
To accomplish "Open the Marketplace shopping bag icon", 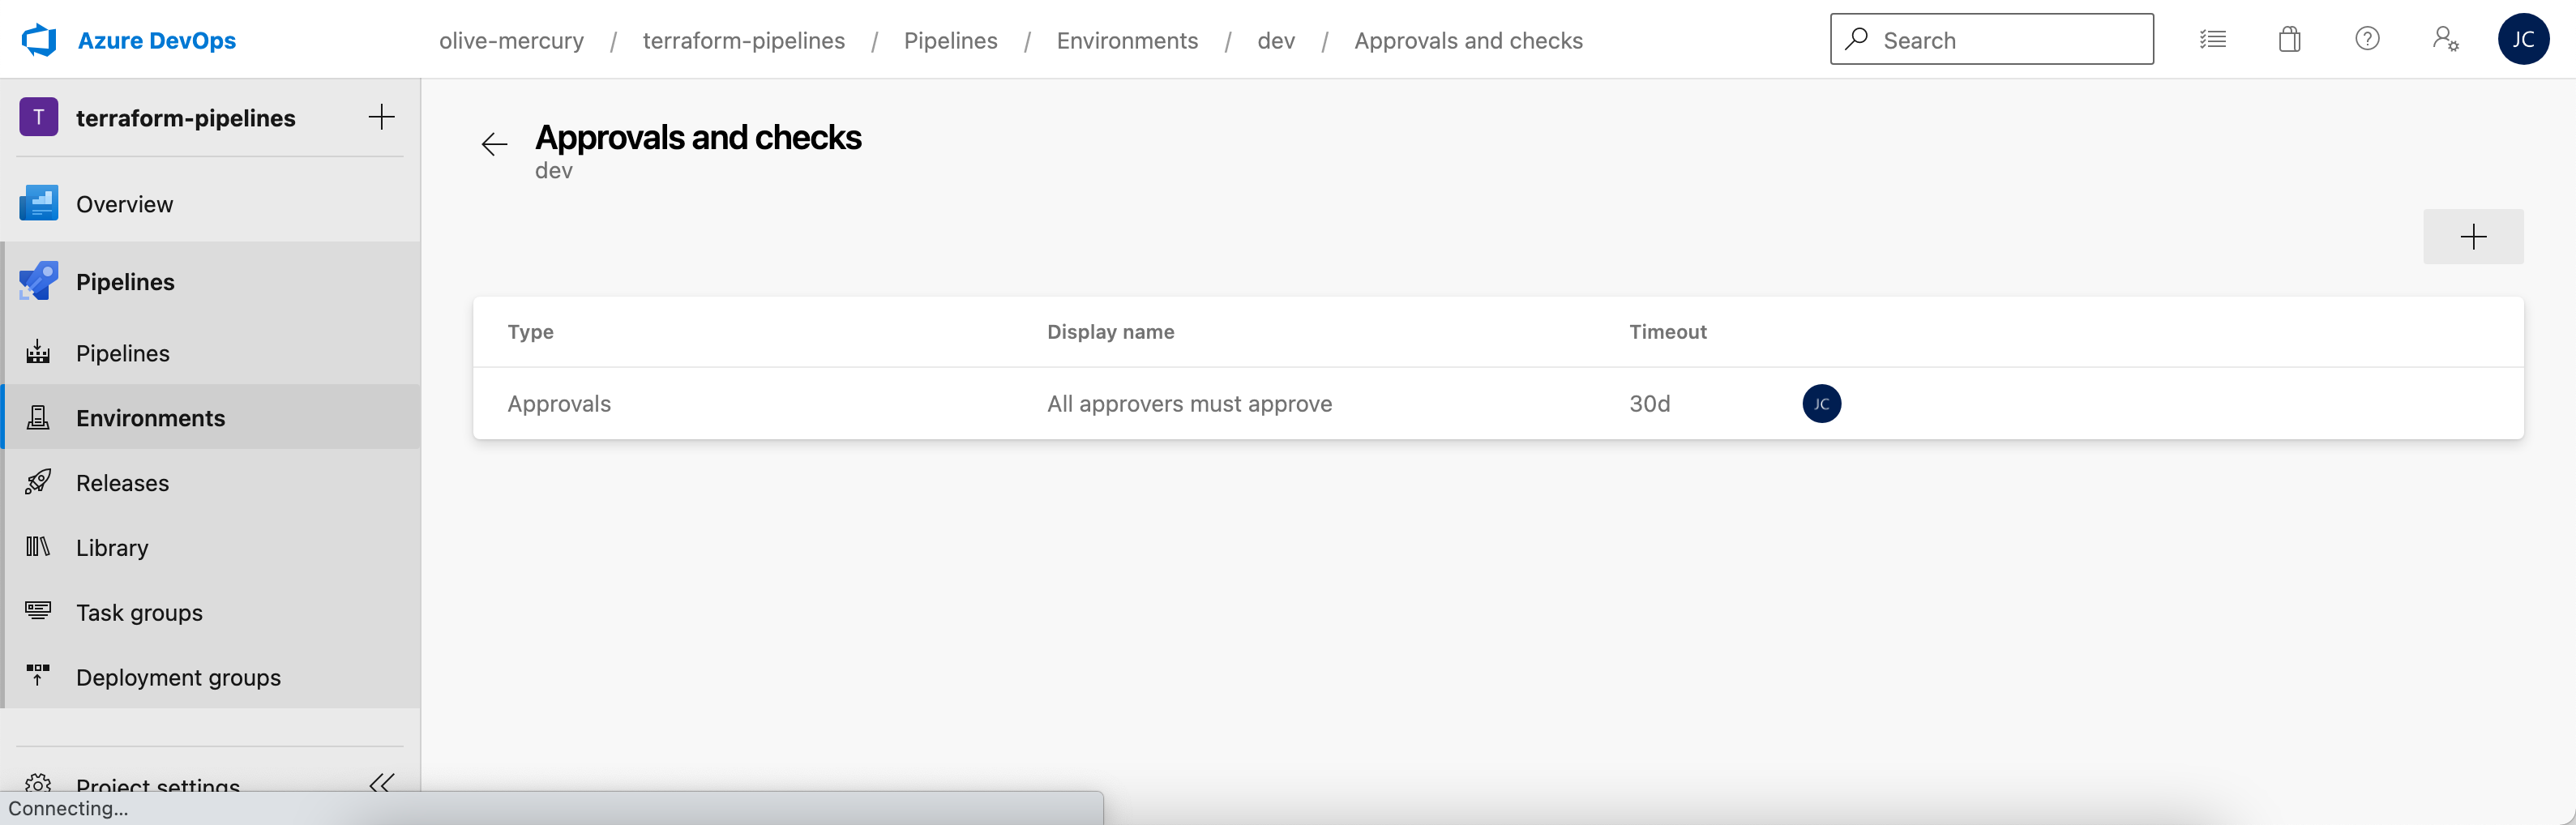I will (x=2289, y=39).
